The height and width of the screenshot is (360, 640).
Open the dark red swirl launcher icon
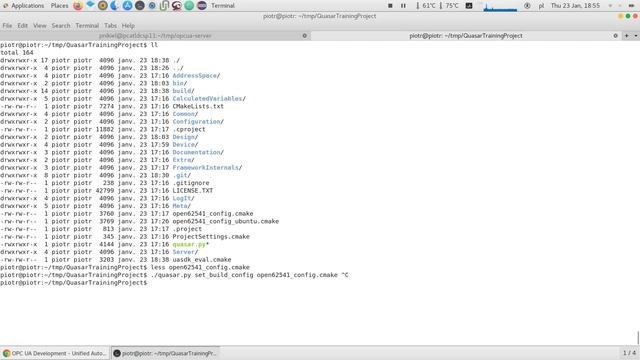coord(177,6)
